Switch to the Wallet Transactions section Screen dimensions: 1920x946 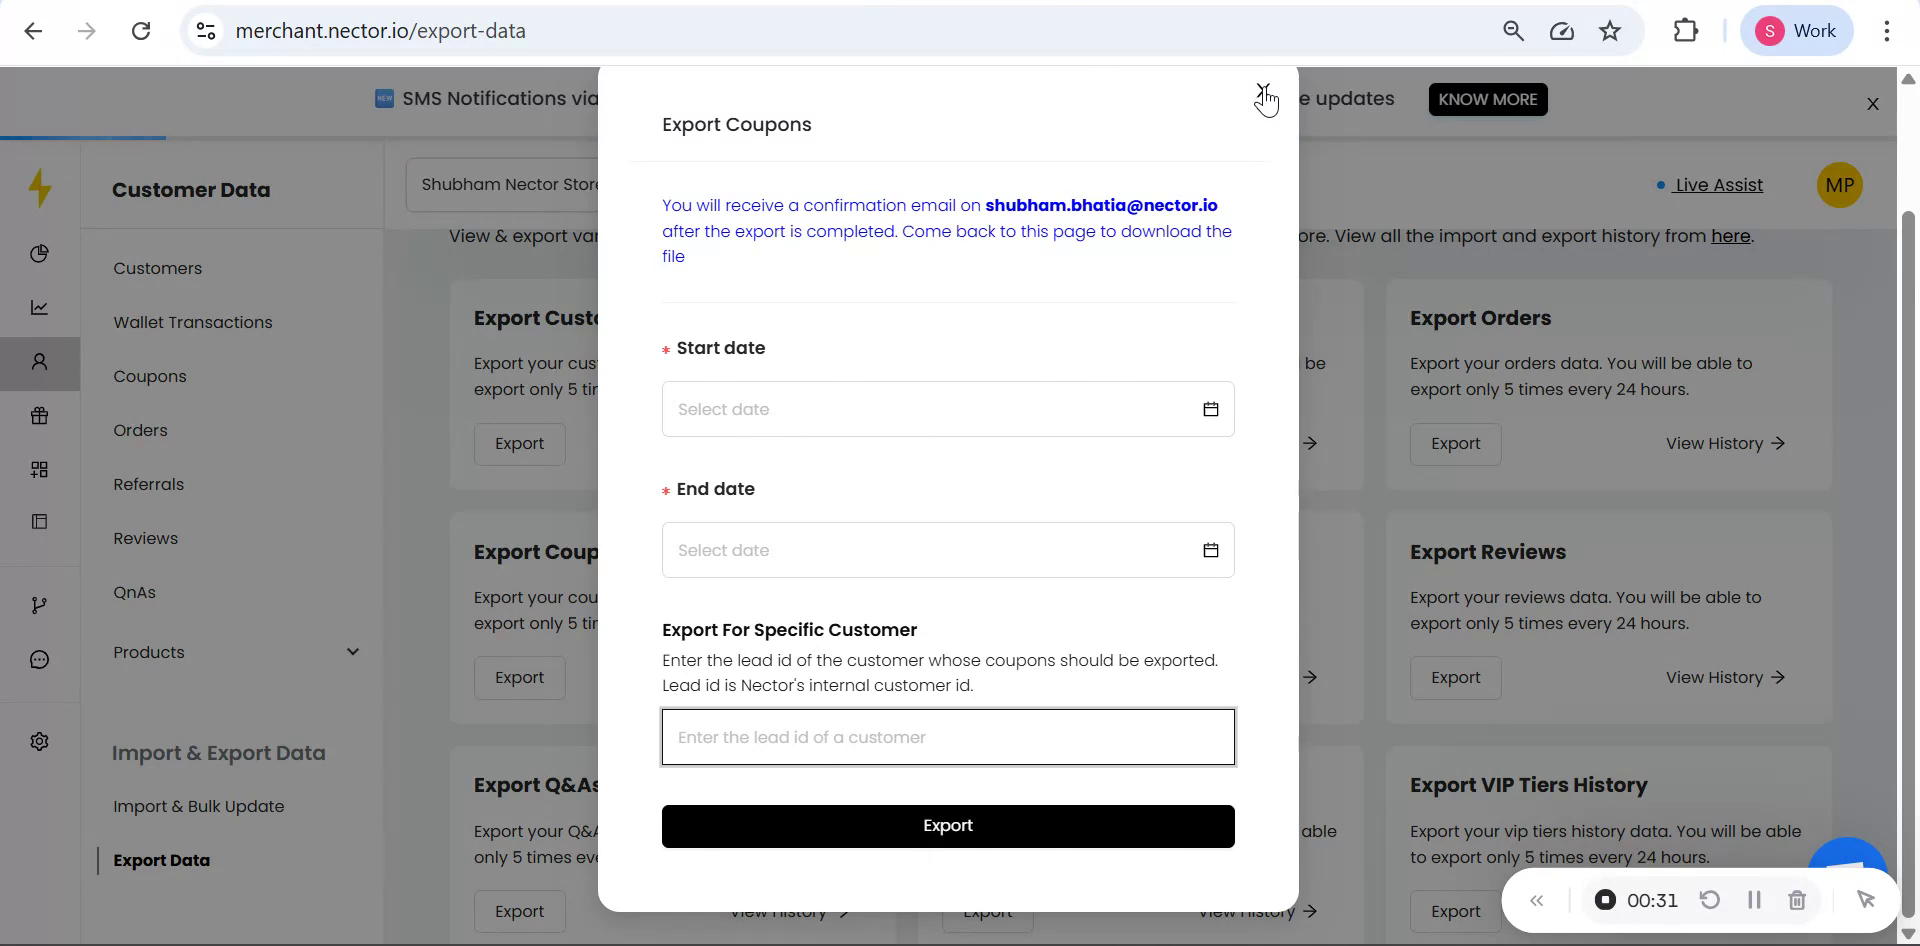(193, 322)
